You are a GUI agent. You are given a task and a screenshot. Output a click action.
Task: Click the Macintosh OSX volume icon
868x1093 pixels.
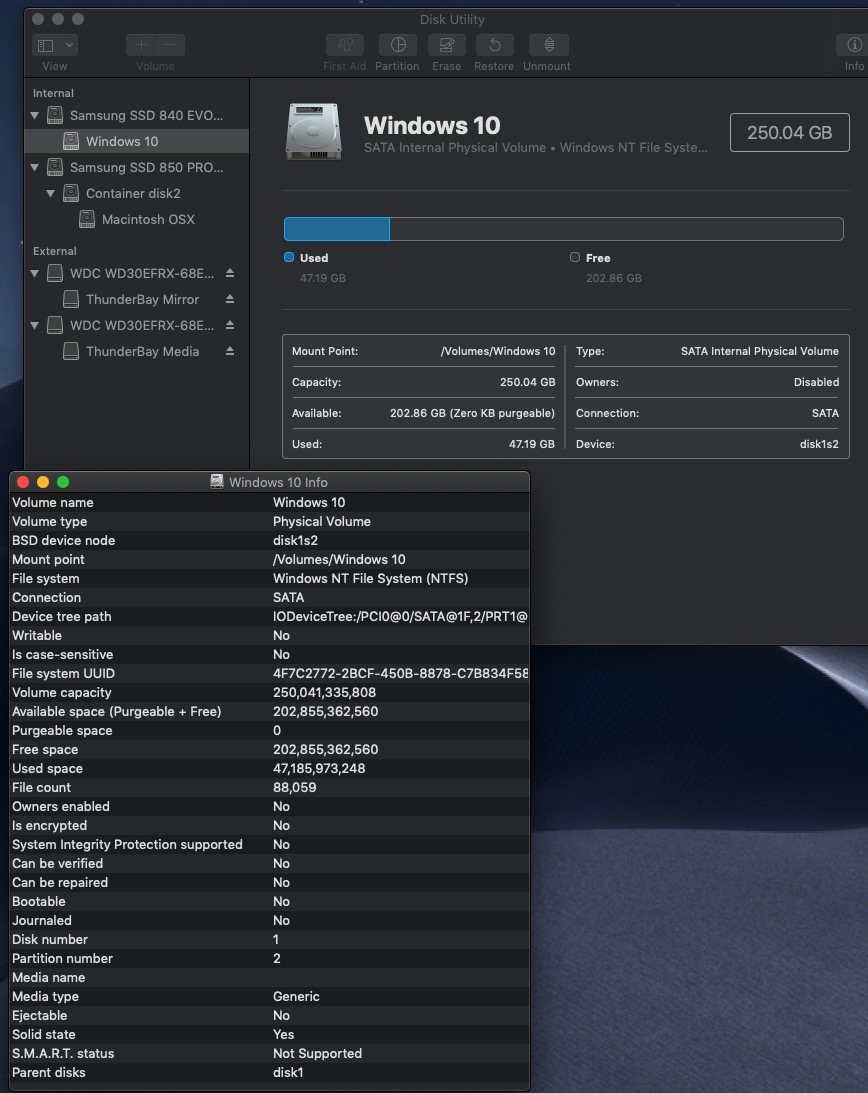[x=86, y=220]
